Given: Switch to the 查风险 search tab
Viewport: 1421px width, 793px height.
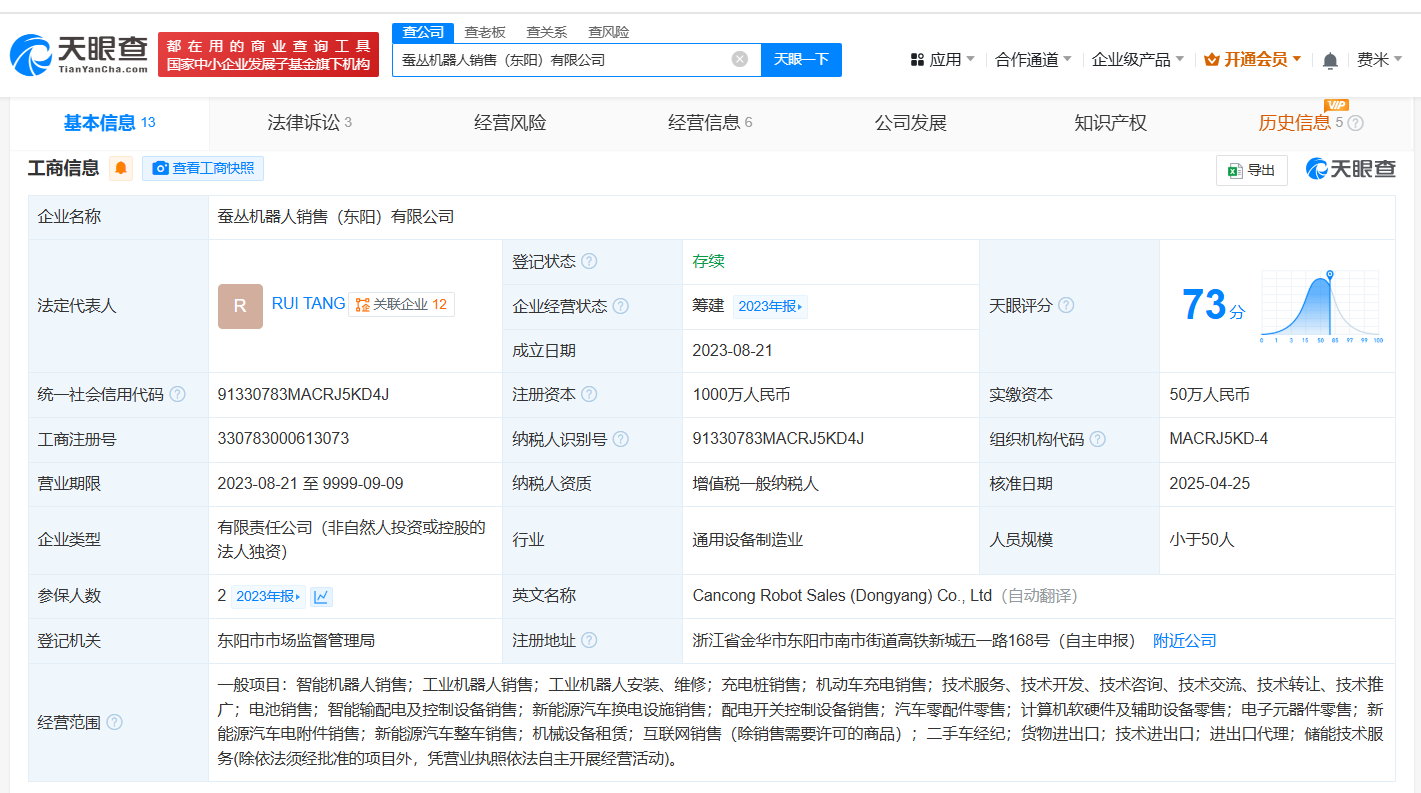Looking at the screenshot, I should tap(609, 32).
